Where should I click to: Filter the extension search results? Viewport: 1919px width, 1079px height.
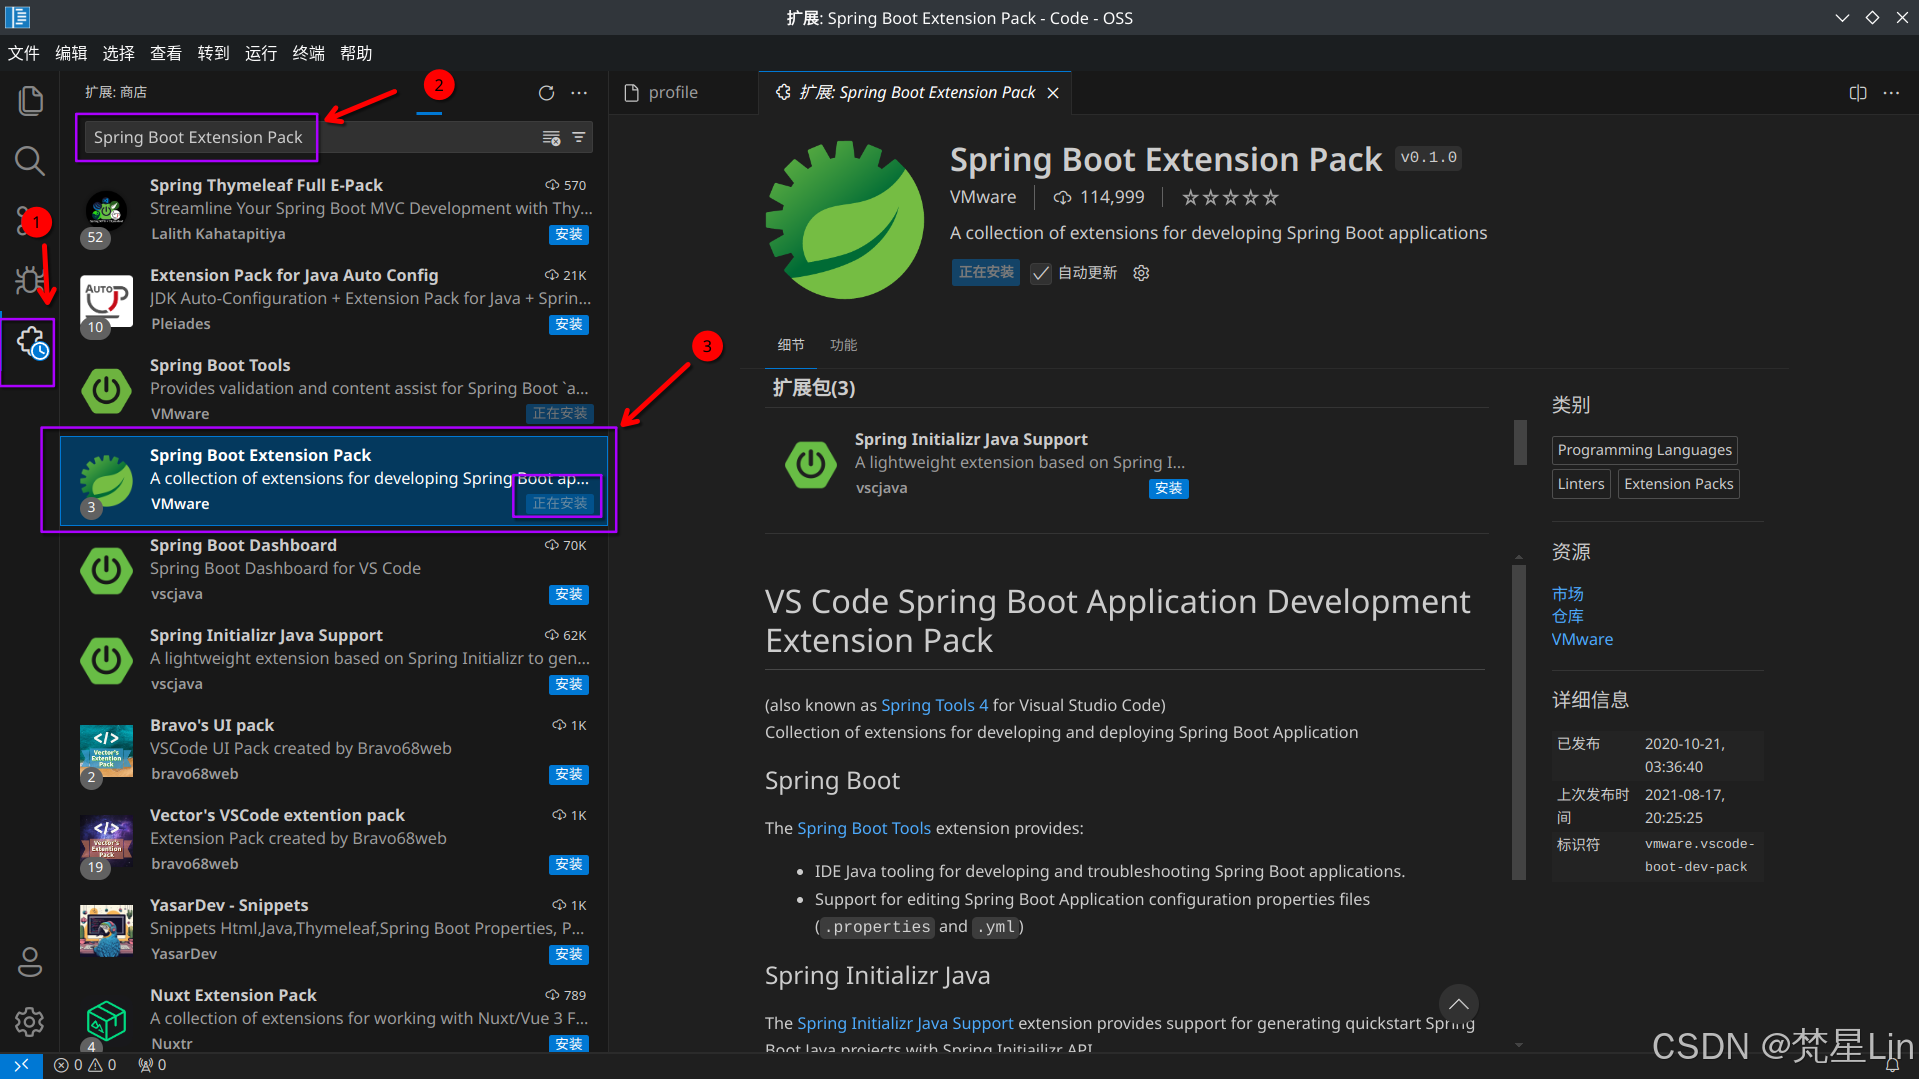click(x=579, y=137)
